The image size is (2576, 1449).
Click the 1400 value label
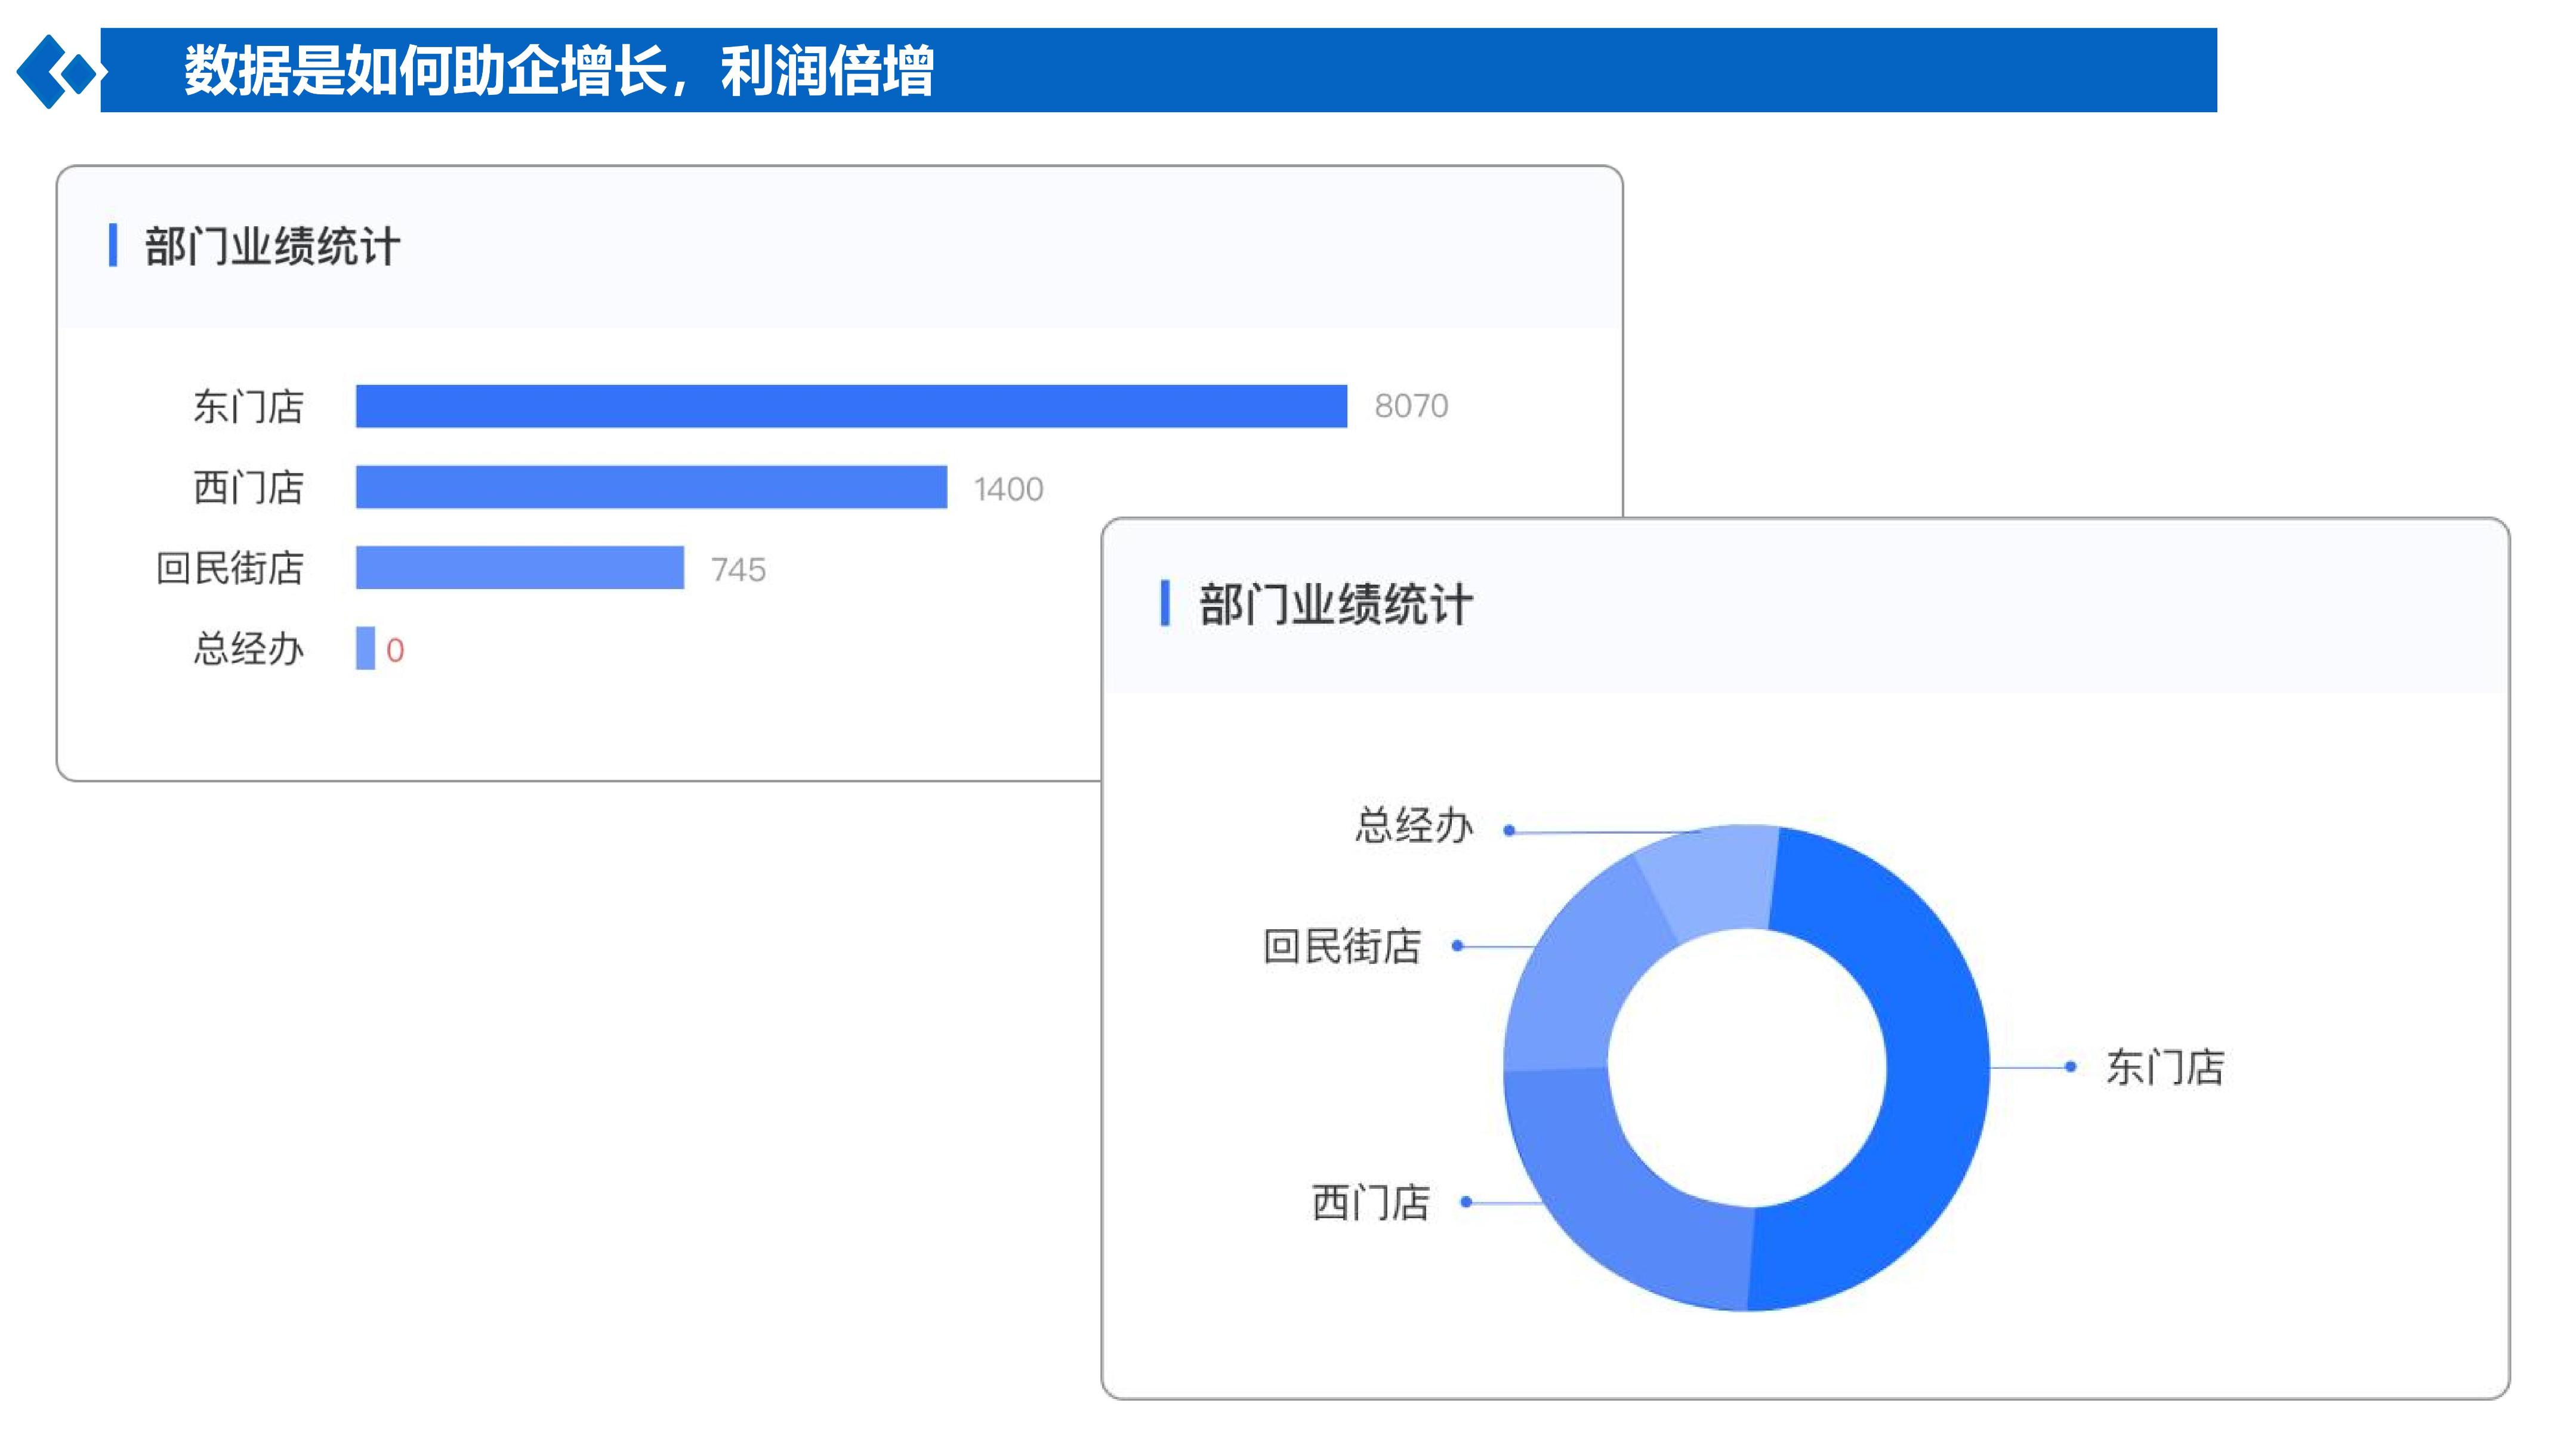(1008, 489)
